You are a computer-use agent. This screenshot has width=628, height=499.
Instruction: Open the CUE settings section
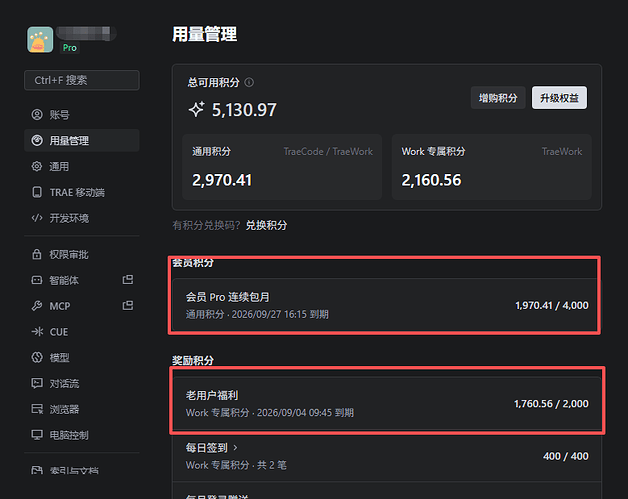click(x=82, y=332)
